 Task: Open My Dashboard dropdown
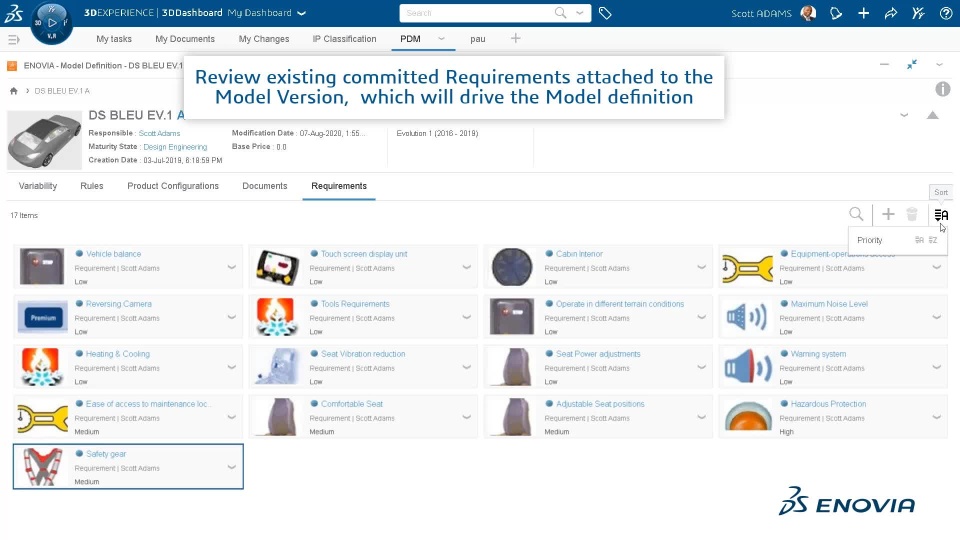301,13
